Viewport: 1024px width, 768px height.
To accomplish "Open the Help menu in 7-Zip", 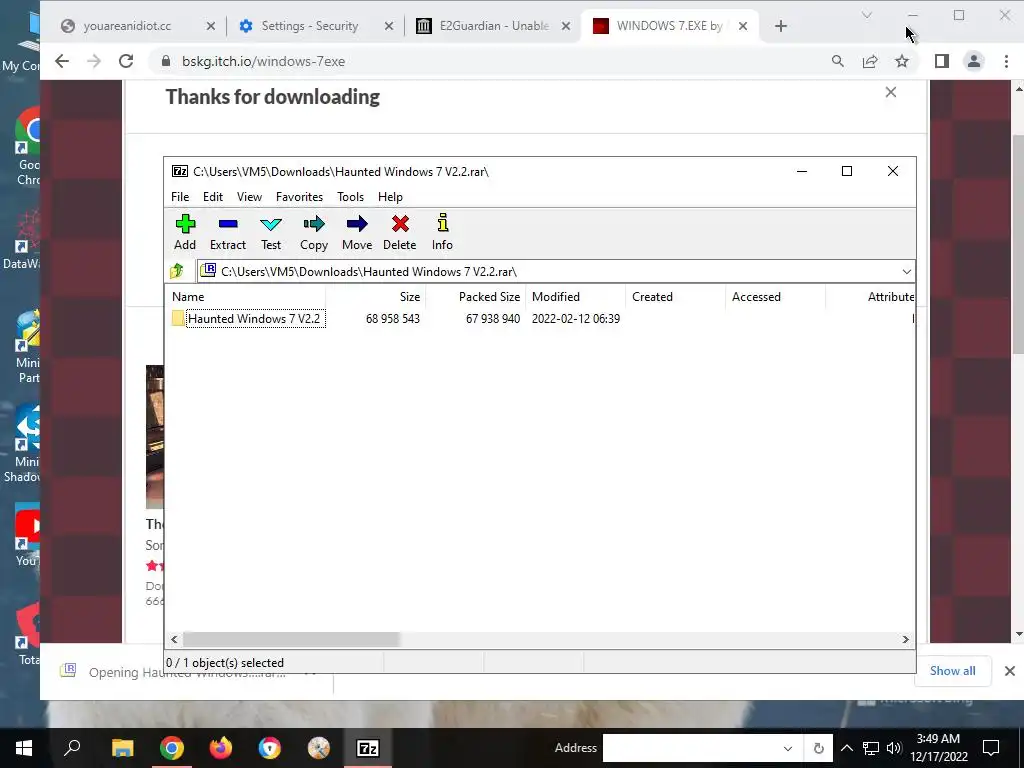I will [x=390, y=197].
